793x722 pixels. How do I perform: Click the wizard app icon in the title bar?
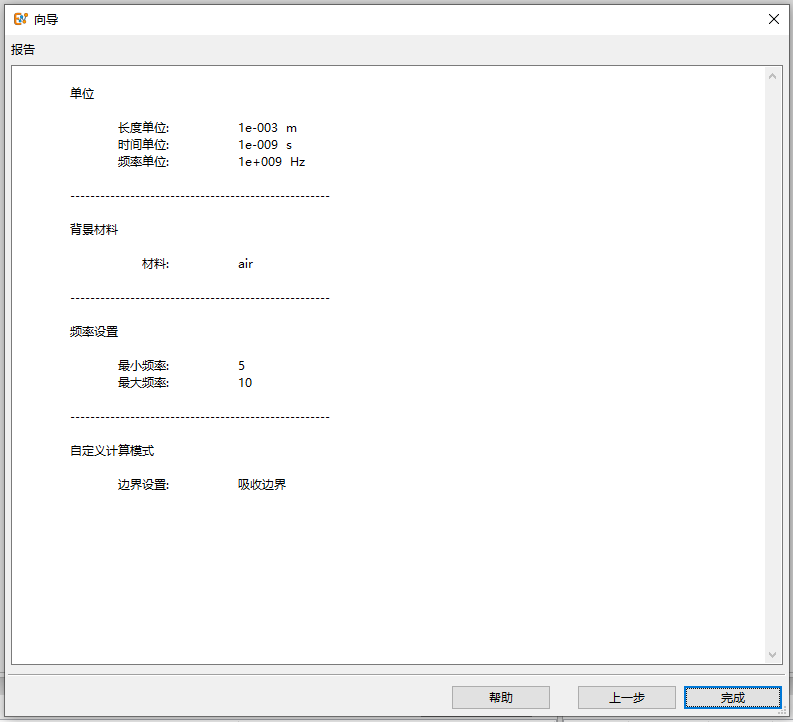point(20,19)
